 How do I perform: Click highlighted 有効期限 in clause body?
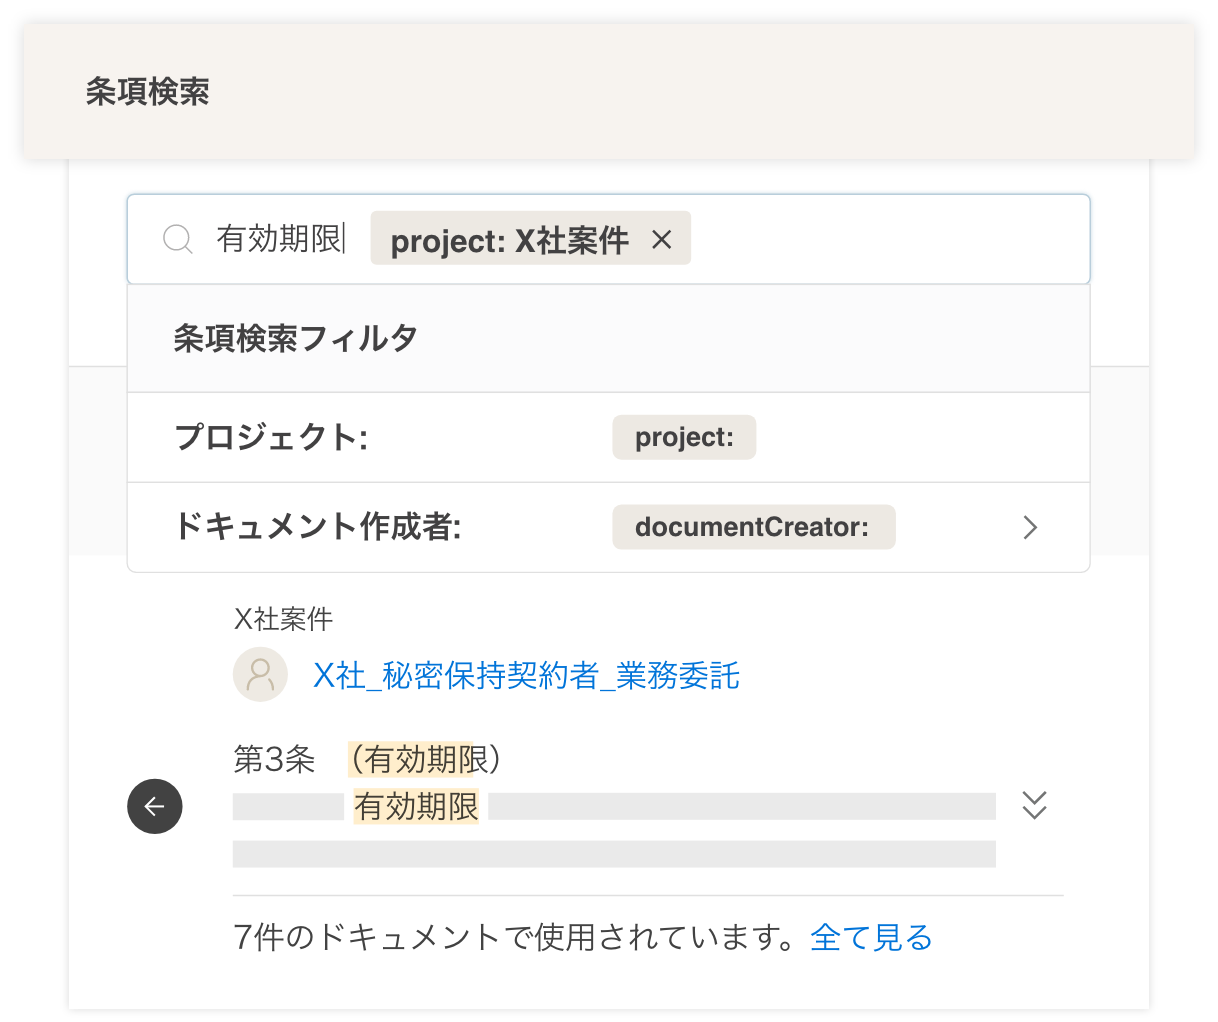click(416, 806)
